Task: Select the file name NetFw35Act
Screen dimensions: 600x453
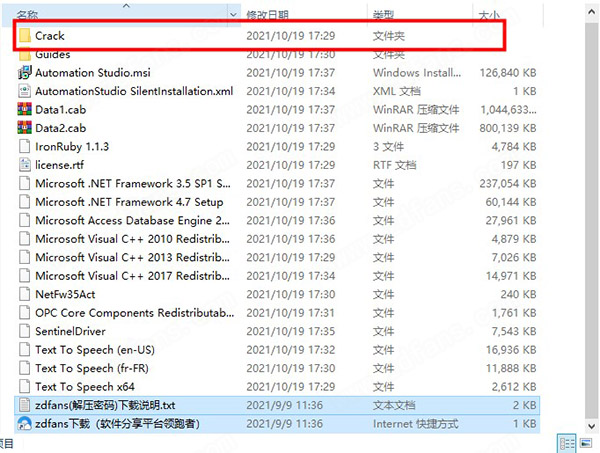Action: (x=65, y=294)
